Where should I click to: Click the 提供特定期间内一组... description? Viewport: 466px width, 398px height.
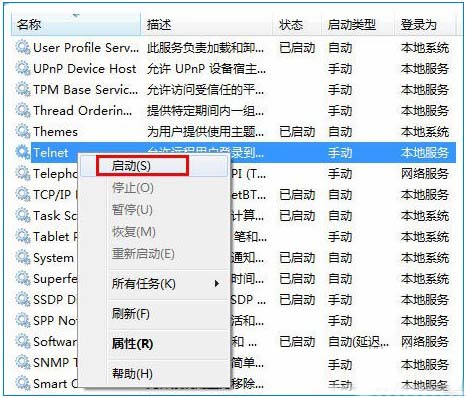[x=206, y=111]
